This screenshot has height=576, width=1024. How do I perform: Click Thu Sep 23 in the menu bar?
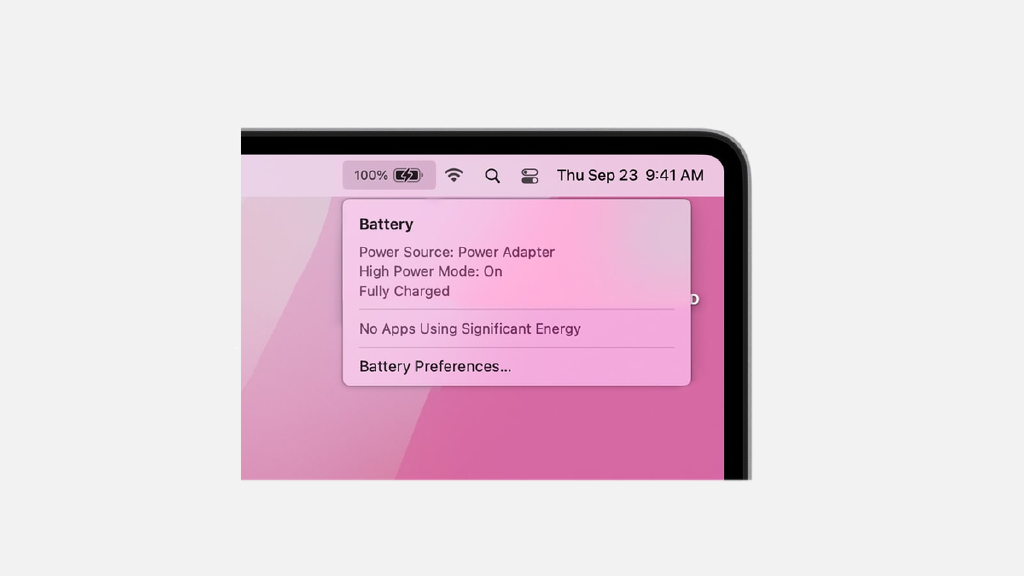[x=597, y=174]
